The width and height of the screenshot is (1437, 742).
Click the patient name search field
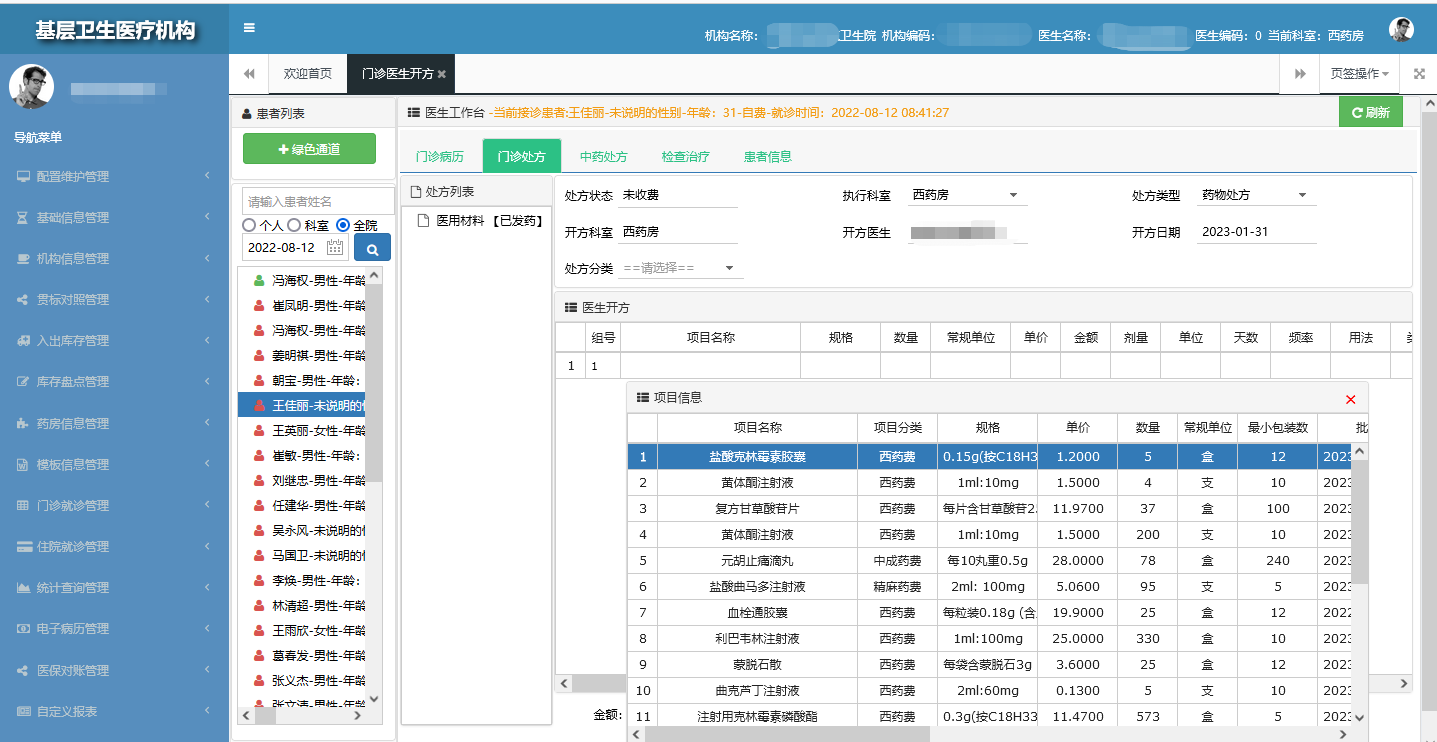coord(318,202)
